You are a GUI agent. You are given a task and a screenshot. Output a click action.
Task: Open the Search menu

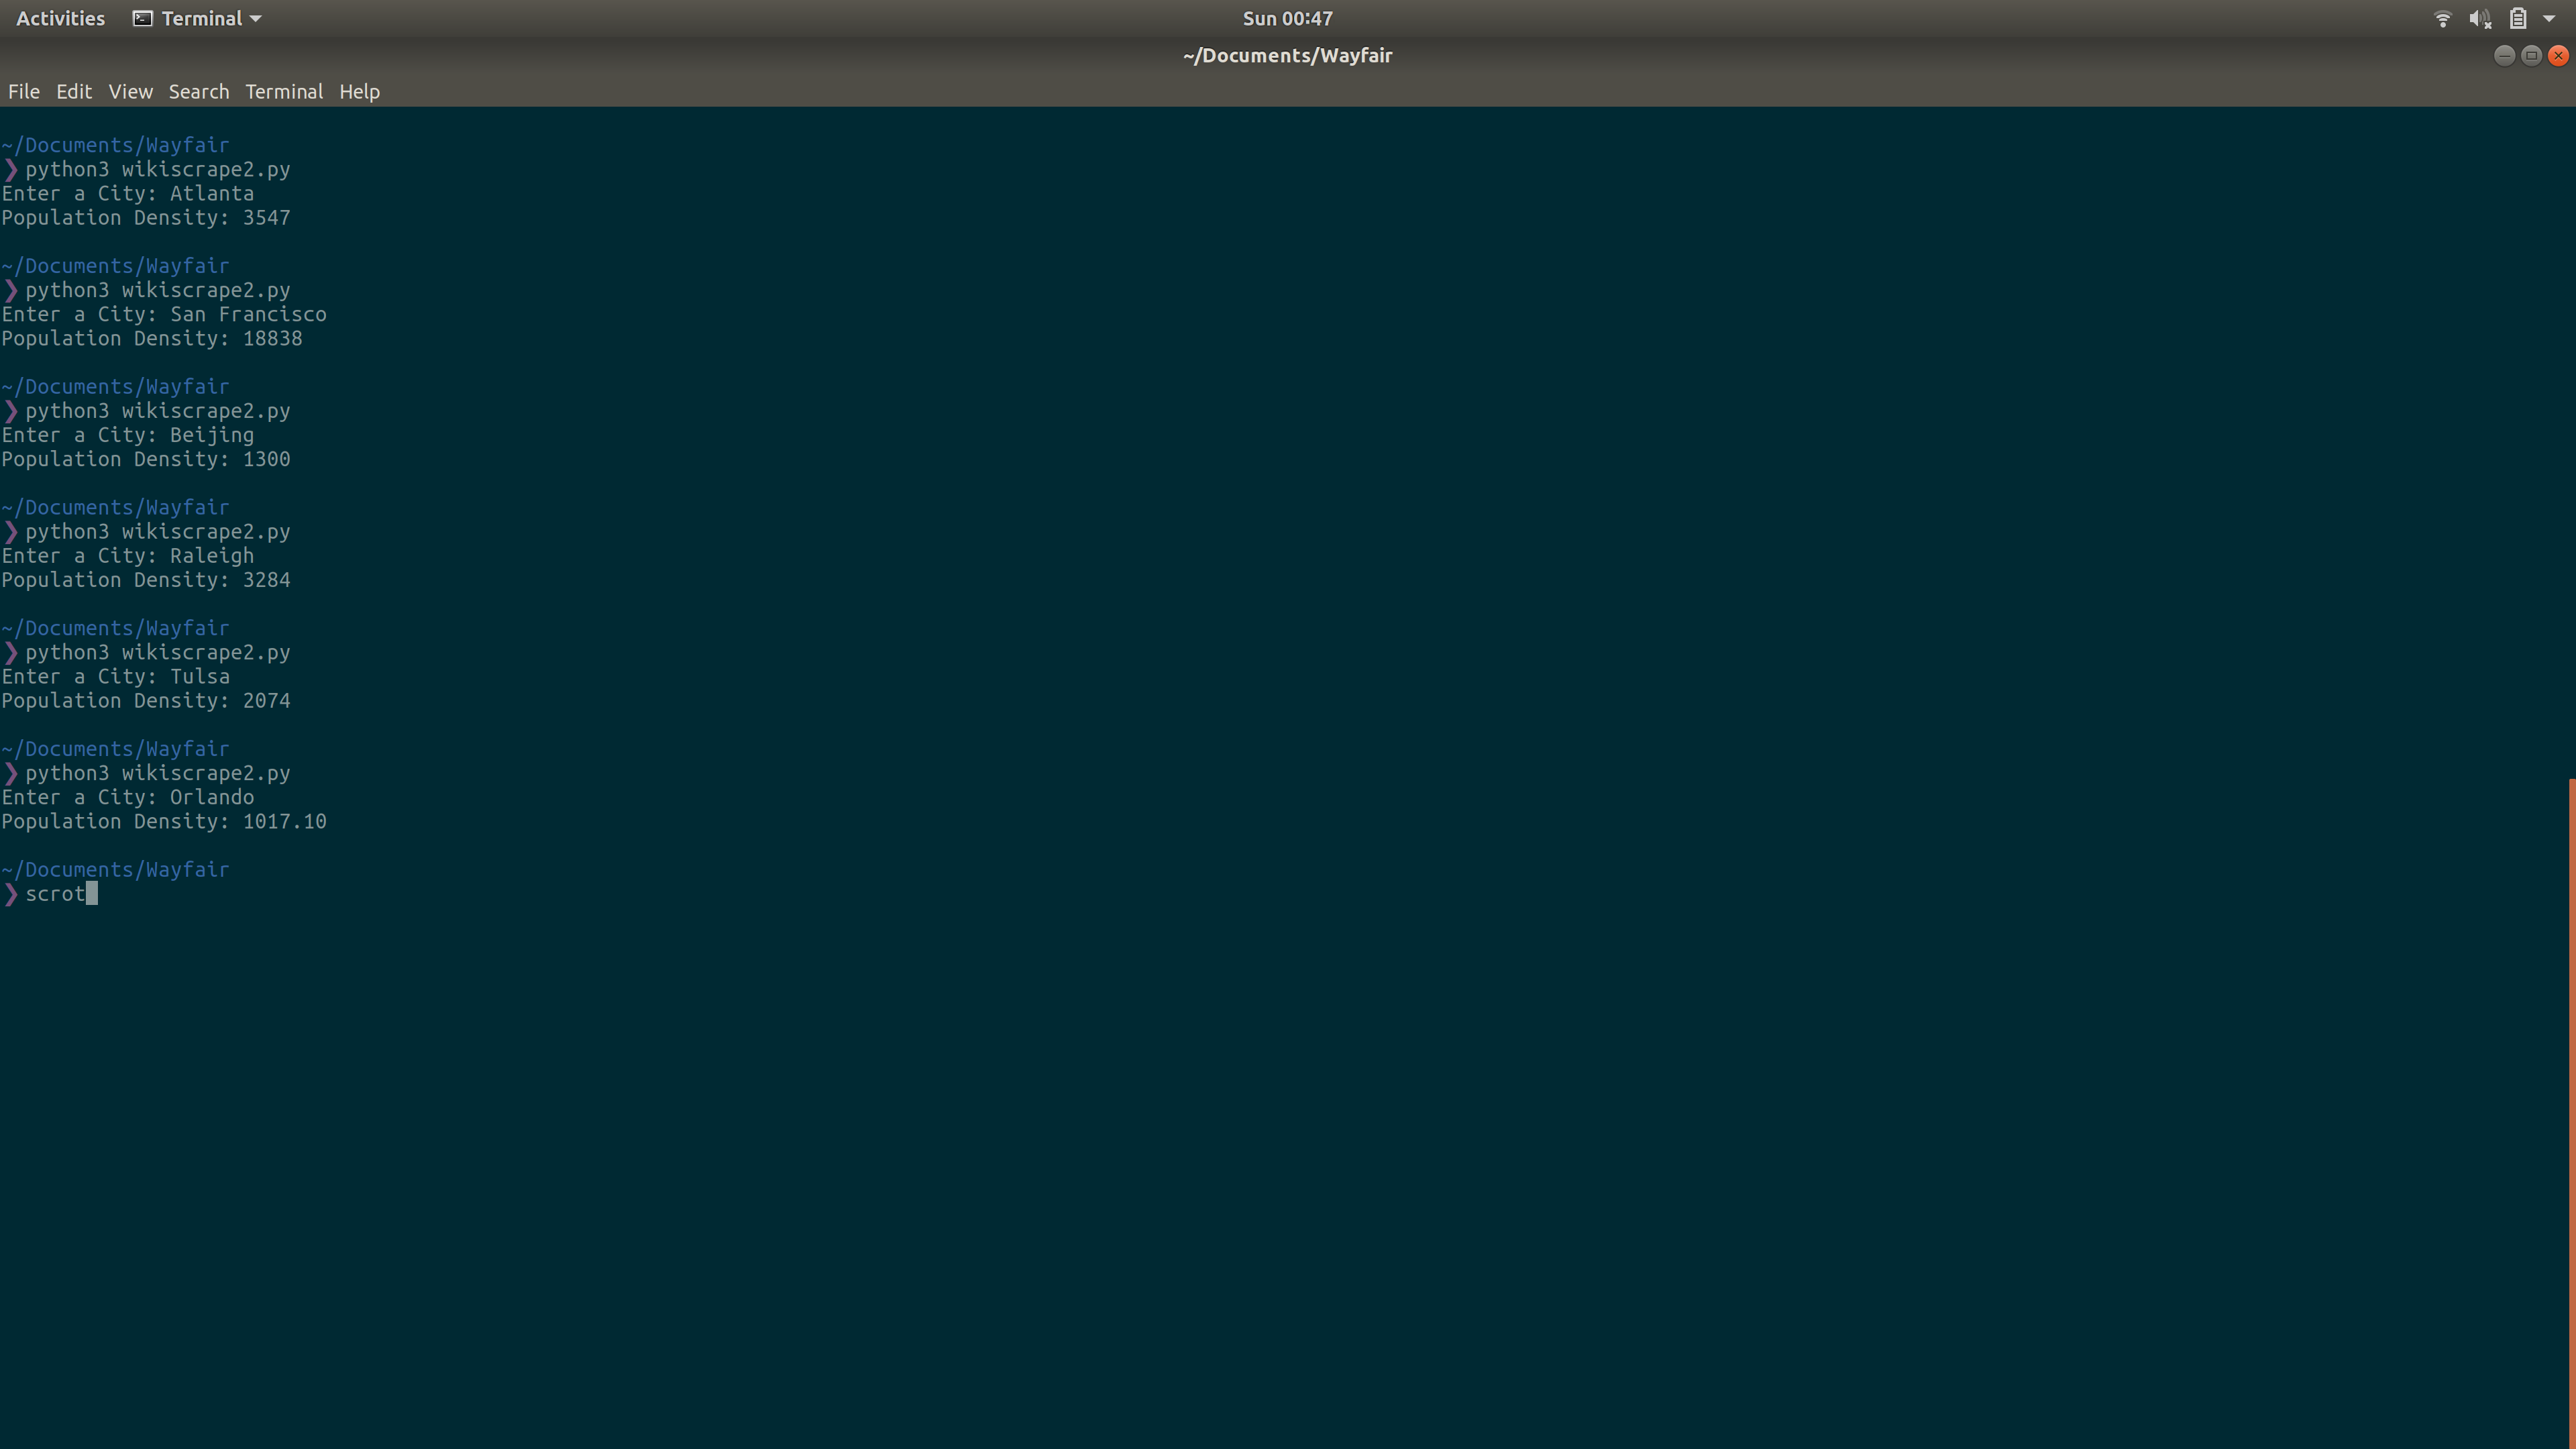198,91
